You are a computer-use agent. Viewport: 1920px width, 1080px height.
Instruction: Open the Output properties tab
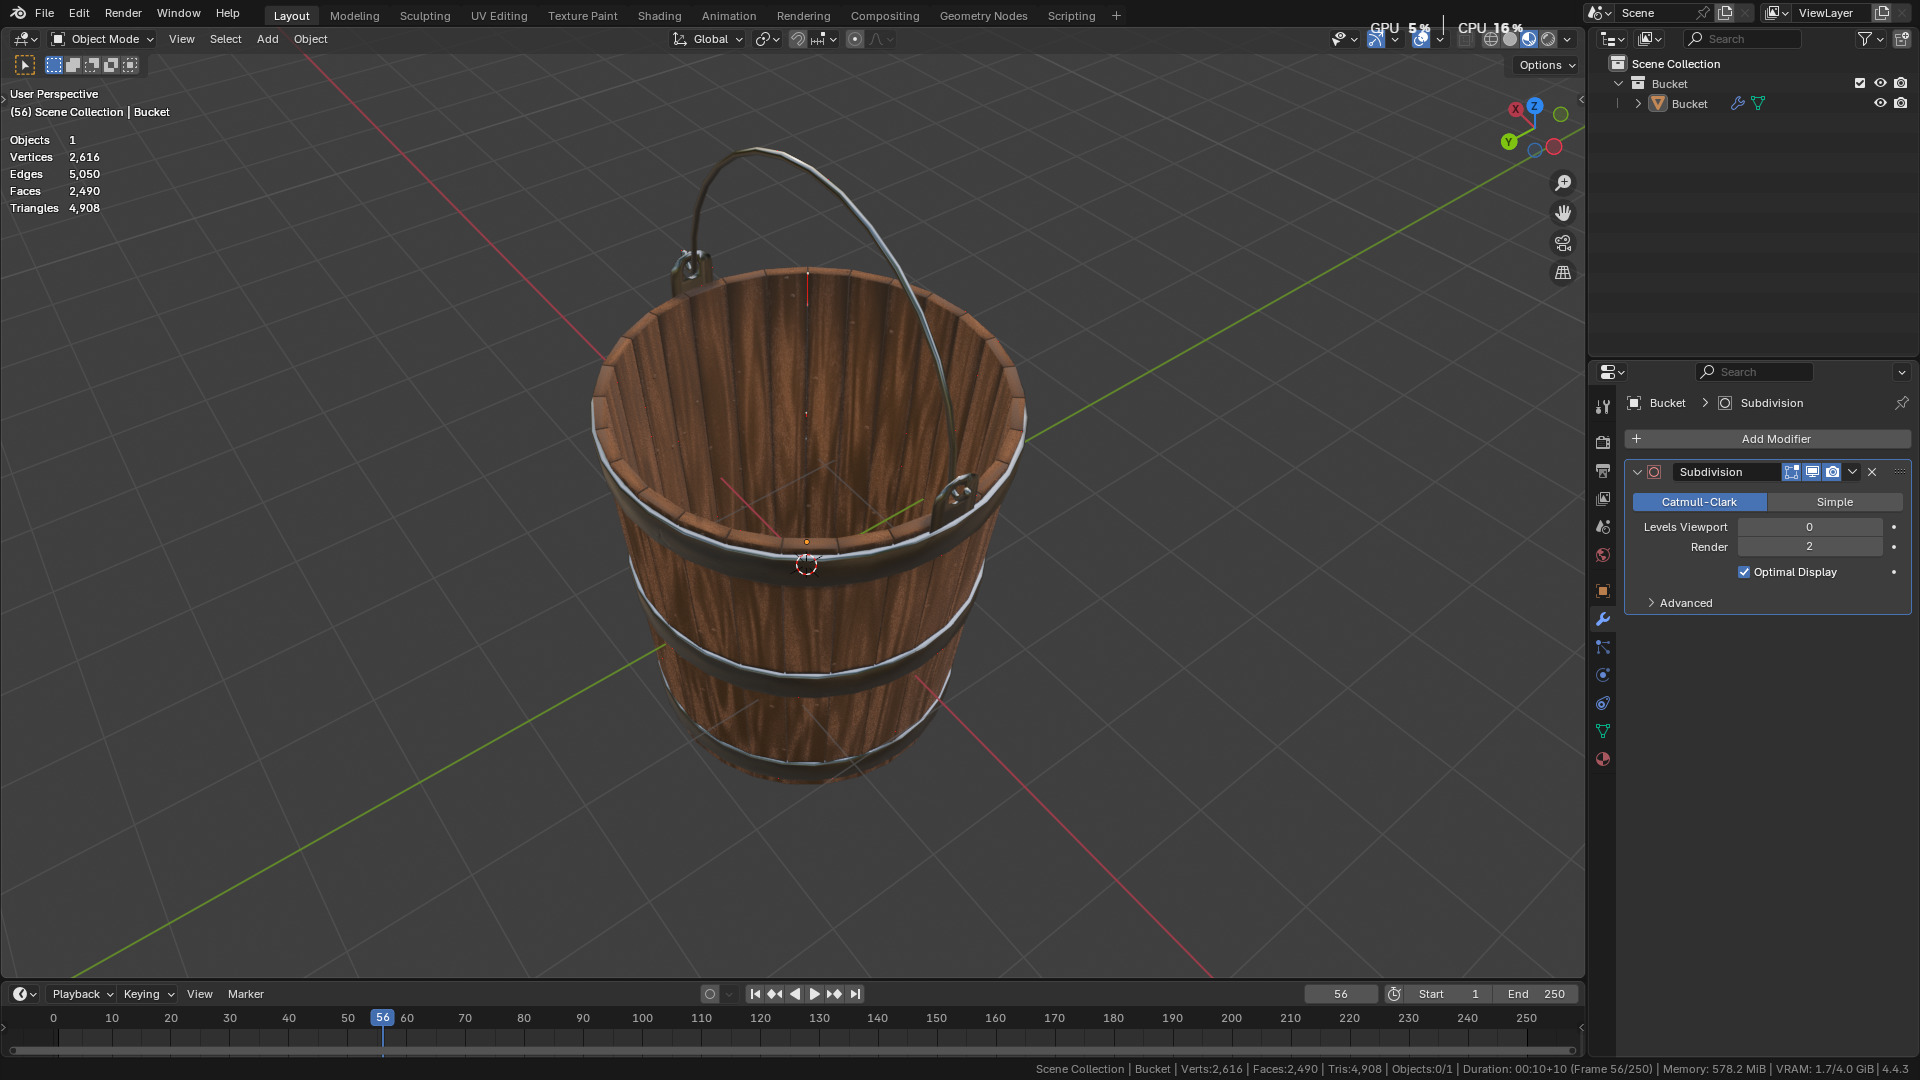coord(1603,470)
